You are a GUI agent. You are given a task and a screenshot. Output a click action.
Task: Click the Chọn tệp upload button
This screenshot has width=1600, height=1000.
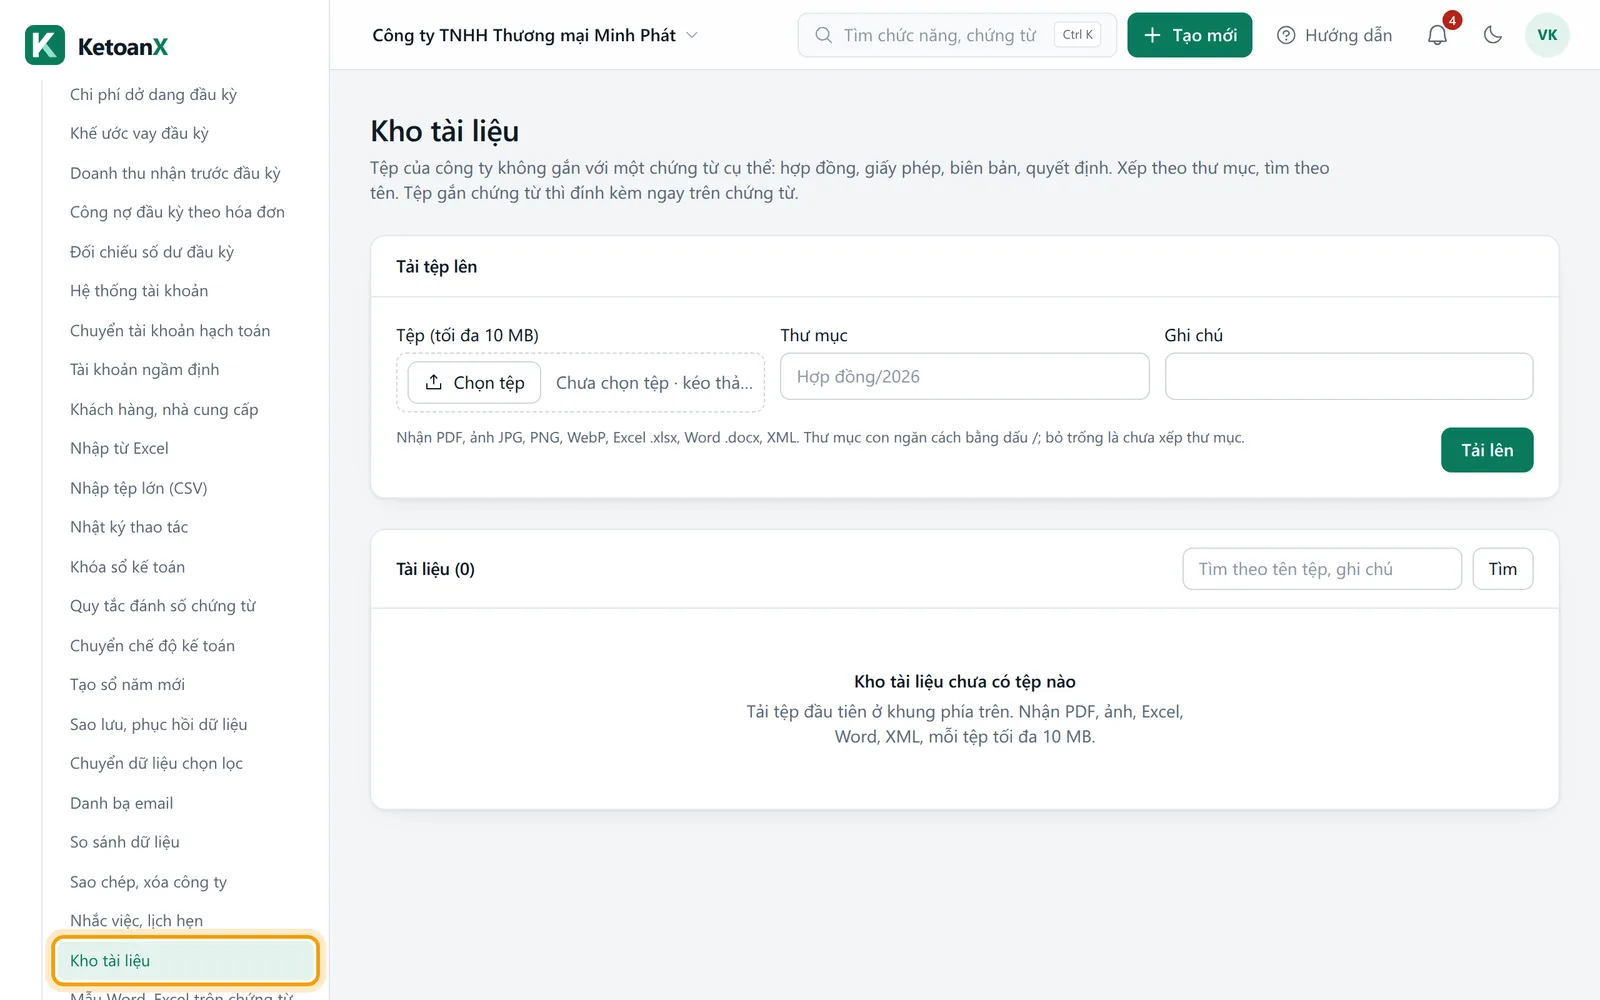[x=474, y=383]
